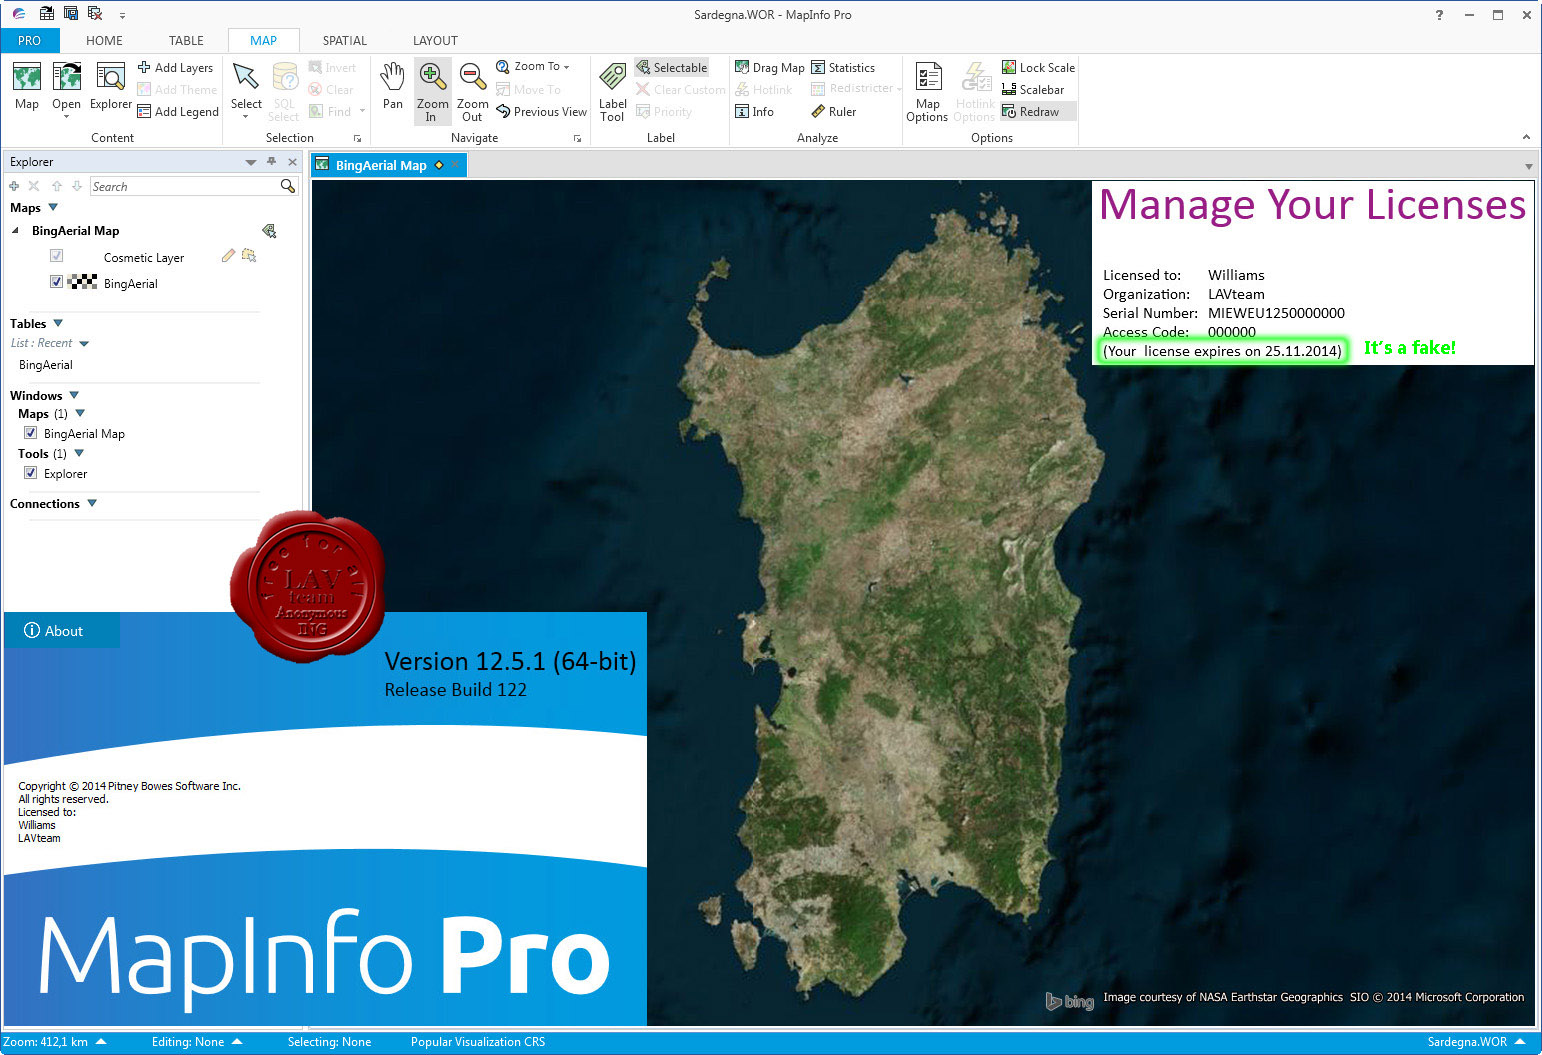Select the BingAerial Map document tab
Screen dimensions: 1542x1055
(389, 165)
